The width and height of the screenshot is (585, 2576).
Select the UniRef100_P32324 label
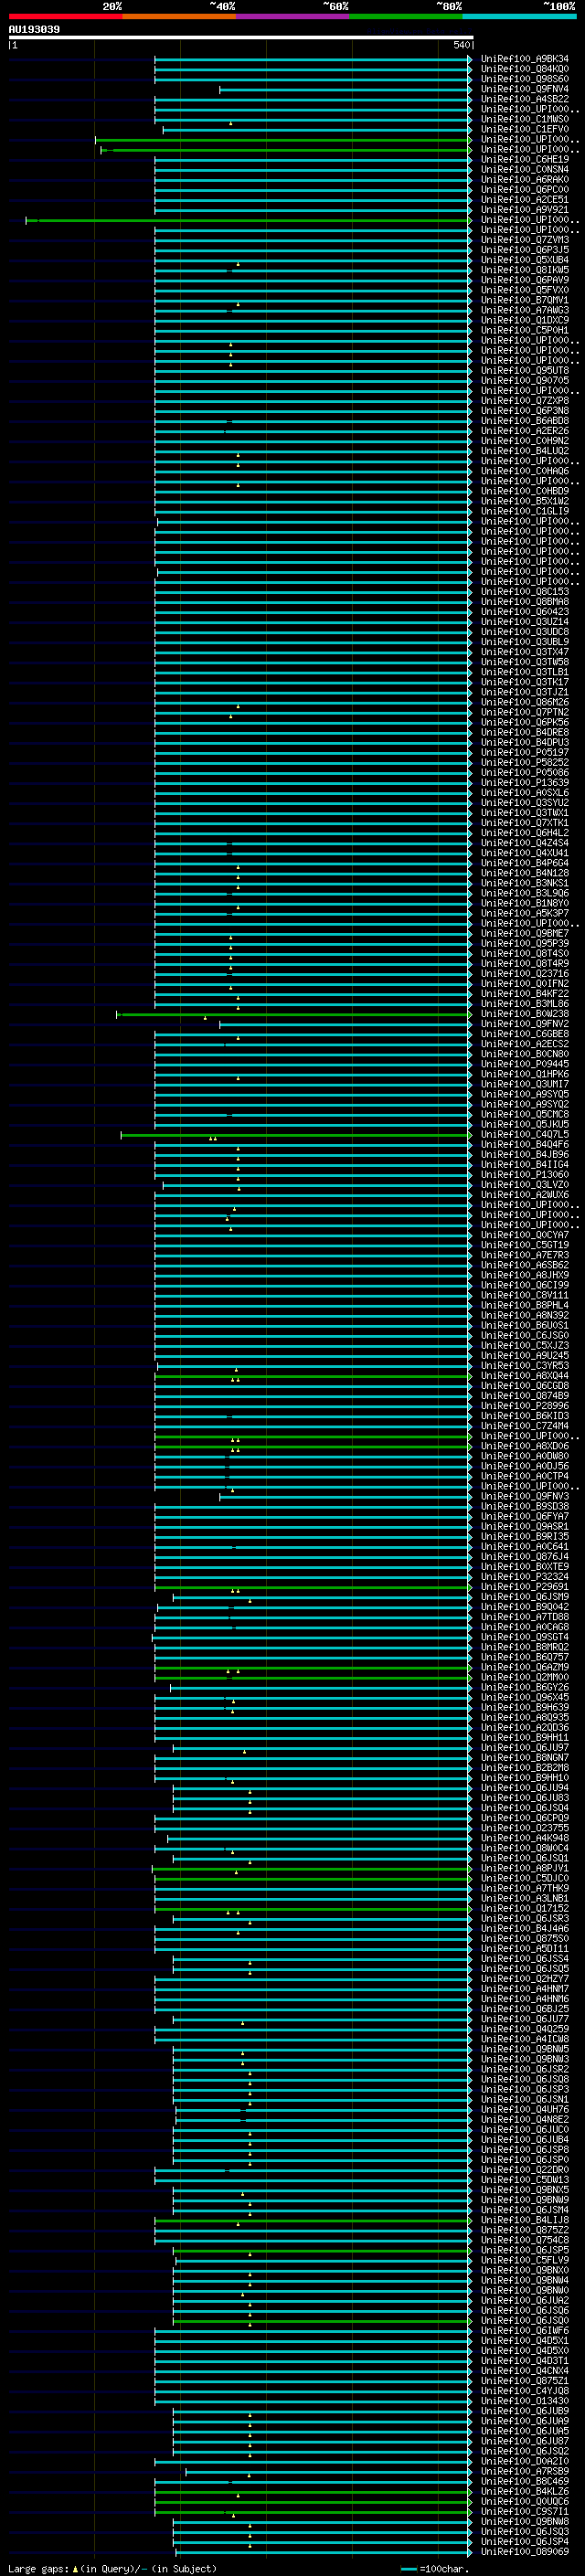[525, 1577]
